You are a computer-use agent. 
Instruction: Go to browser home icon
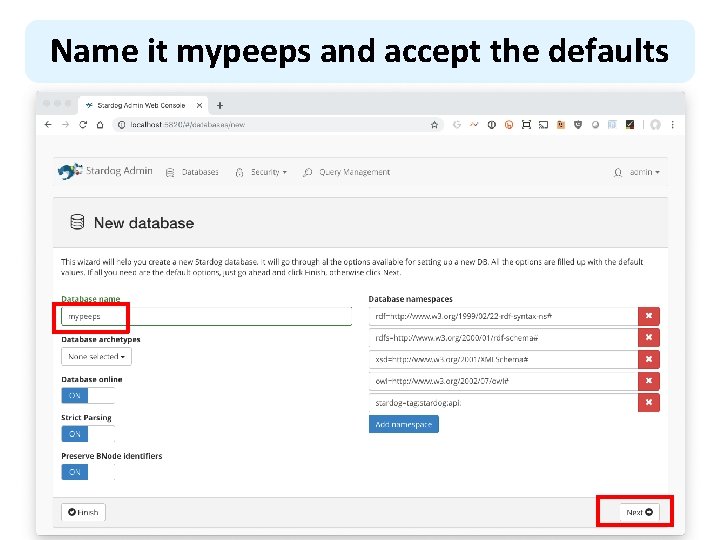point(100,124)
